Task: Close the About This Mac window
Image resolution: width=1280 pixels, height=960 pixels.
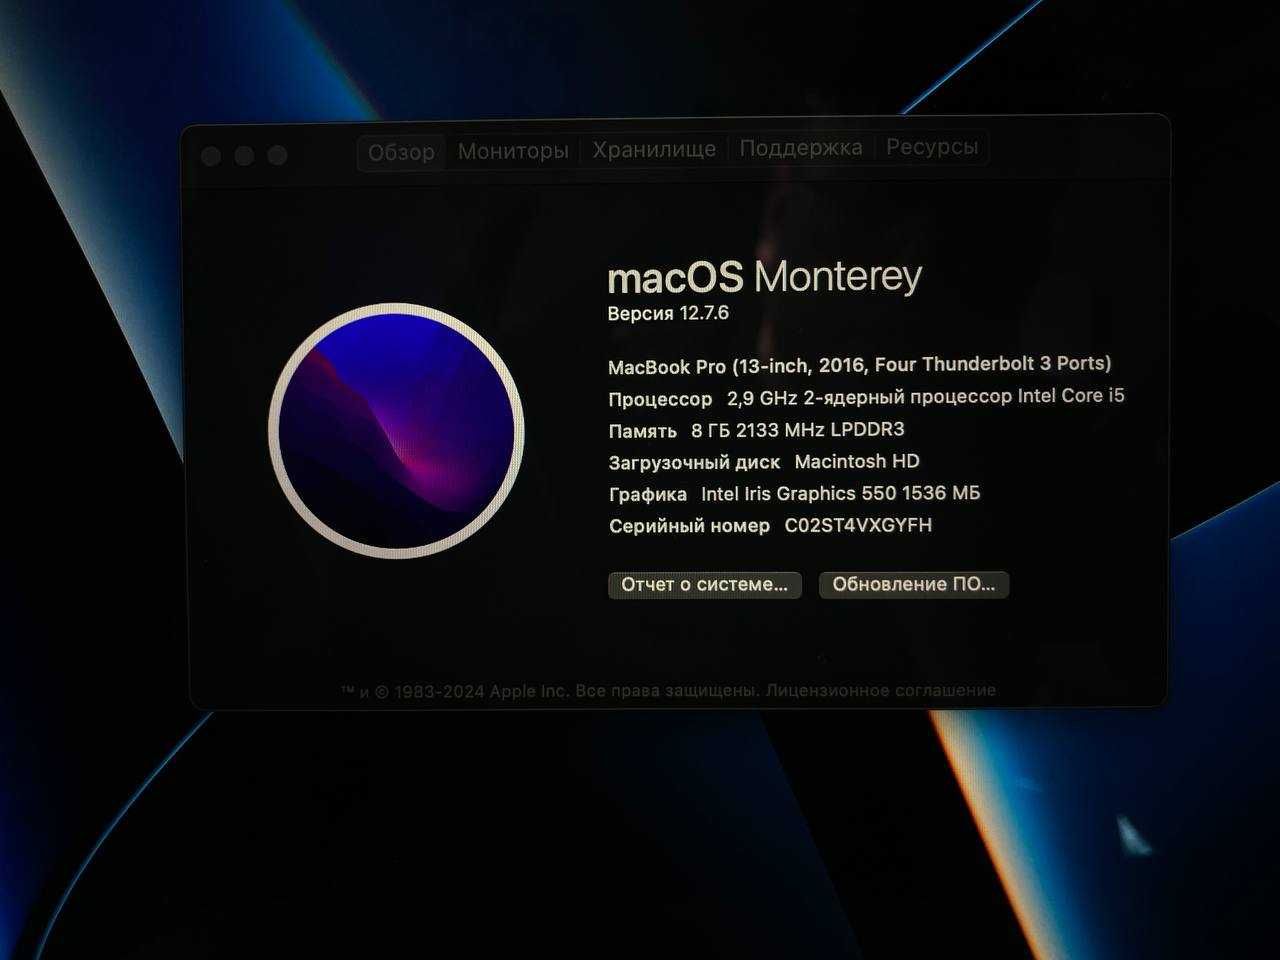Action: 211,156
